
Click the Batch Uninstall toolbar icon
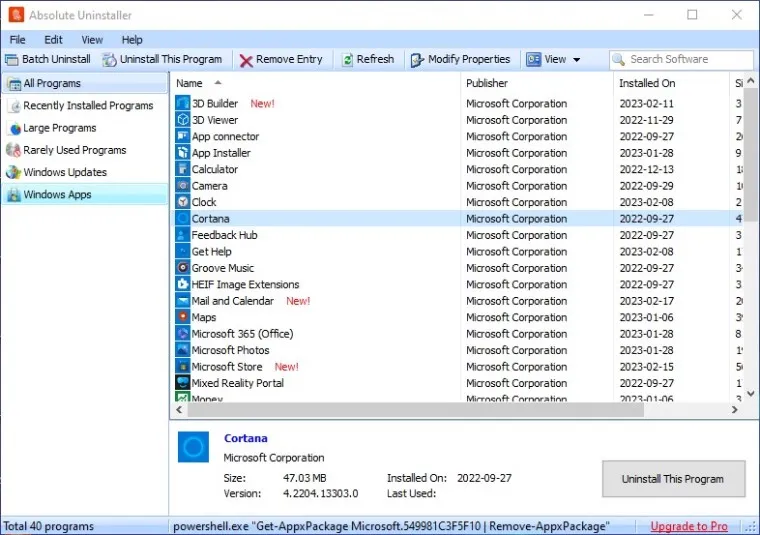pyautogui.click(x=12, y=60)
